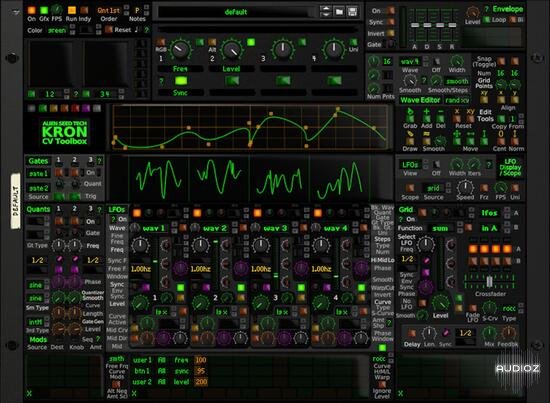Click the Grid Function display showing sum
Image resolution: width=550 pixels, height=403 pixels.
click(x=441, y=228)
